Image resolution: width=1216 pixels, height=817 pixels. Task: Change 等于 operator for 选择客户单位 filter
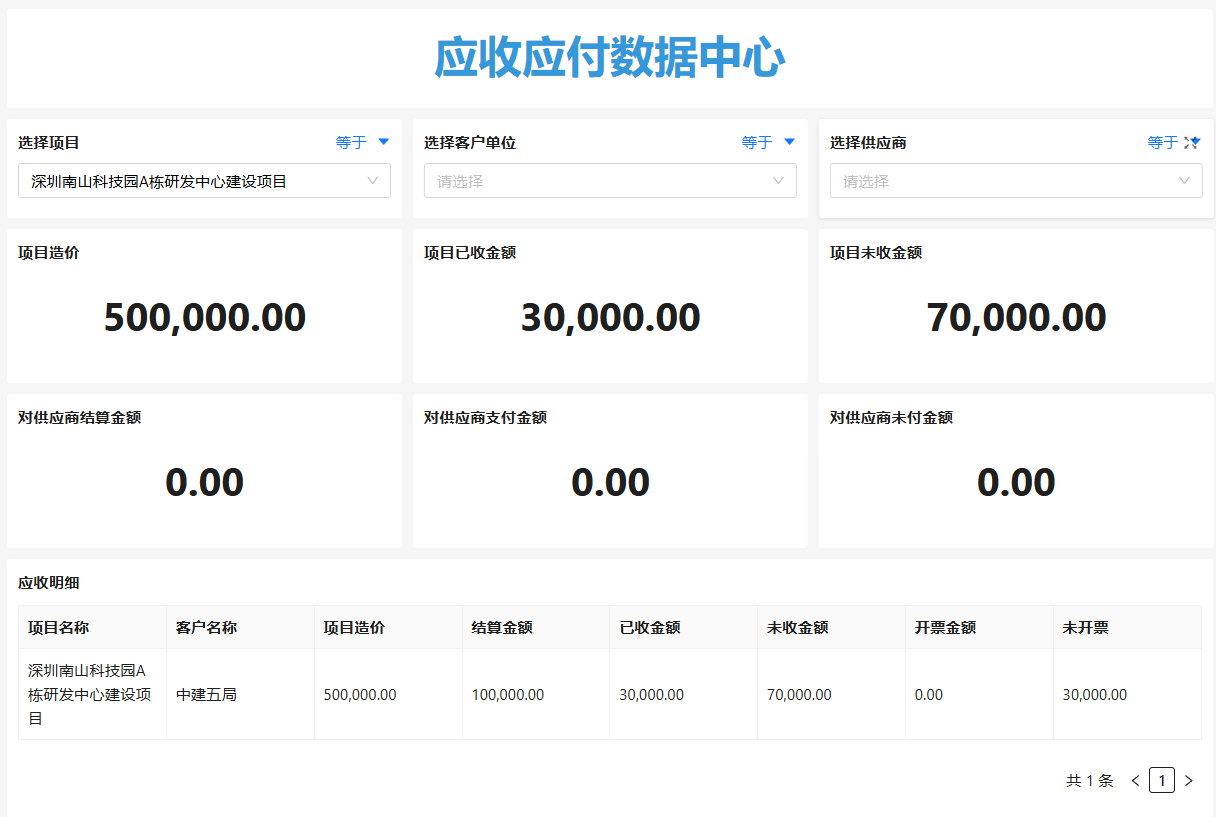click(757, 143)
